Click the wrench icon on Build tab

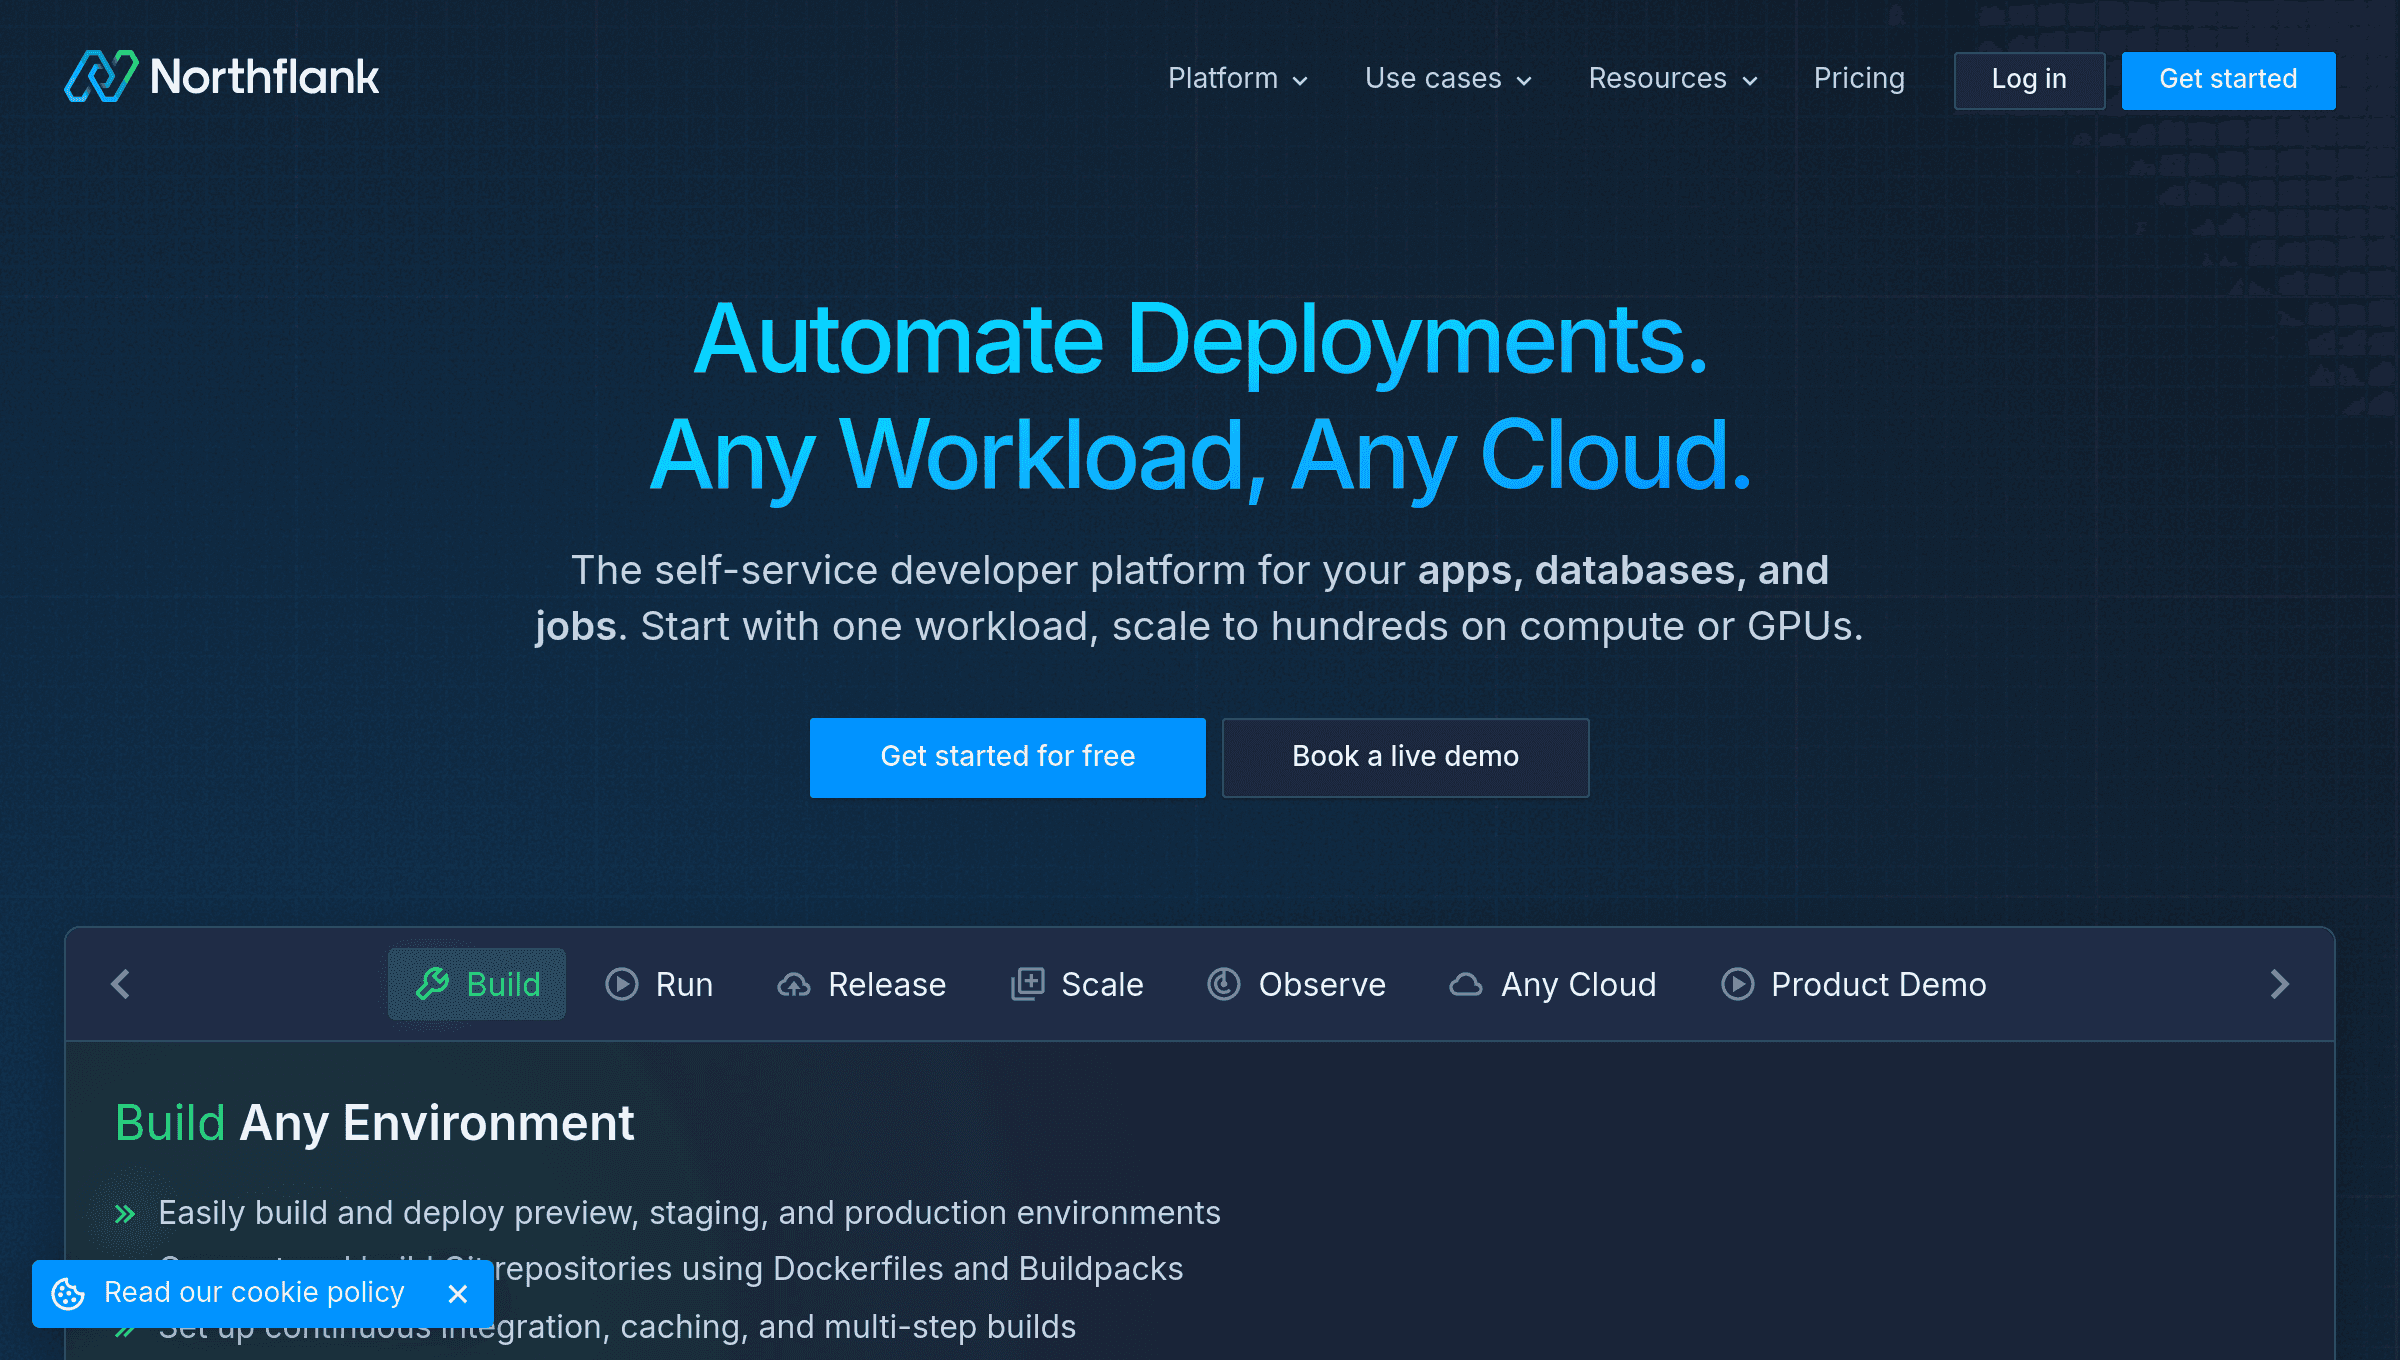432,984
